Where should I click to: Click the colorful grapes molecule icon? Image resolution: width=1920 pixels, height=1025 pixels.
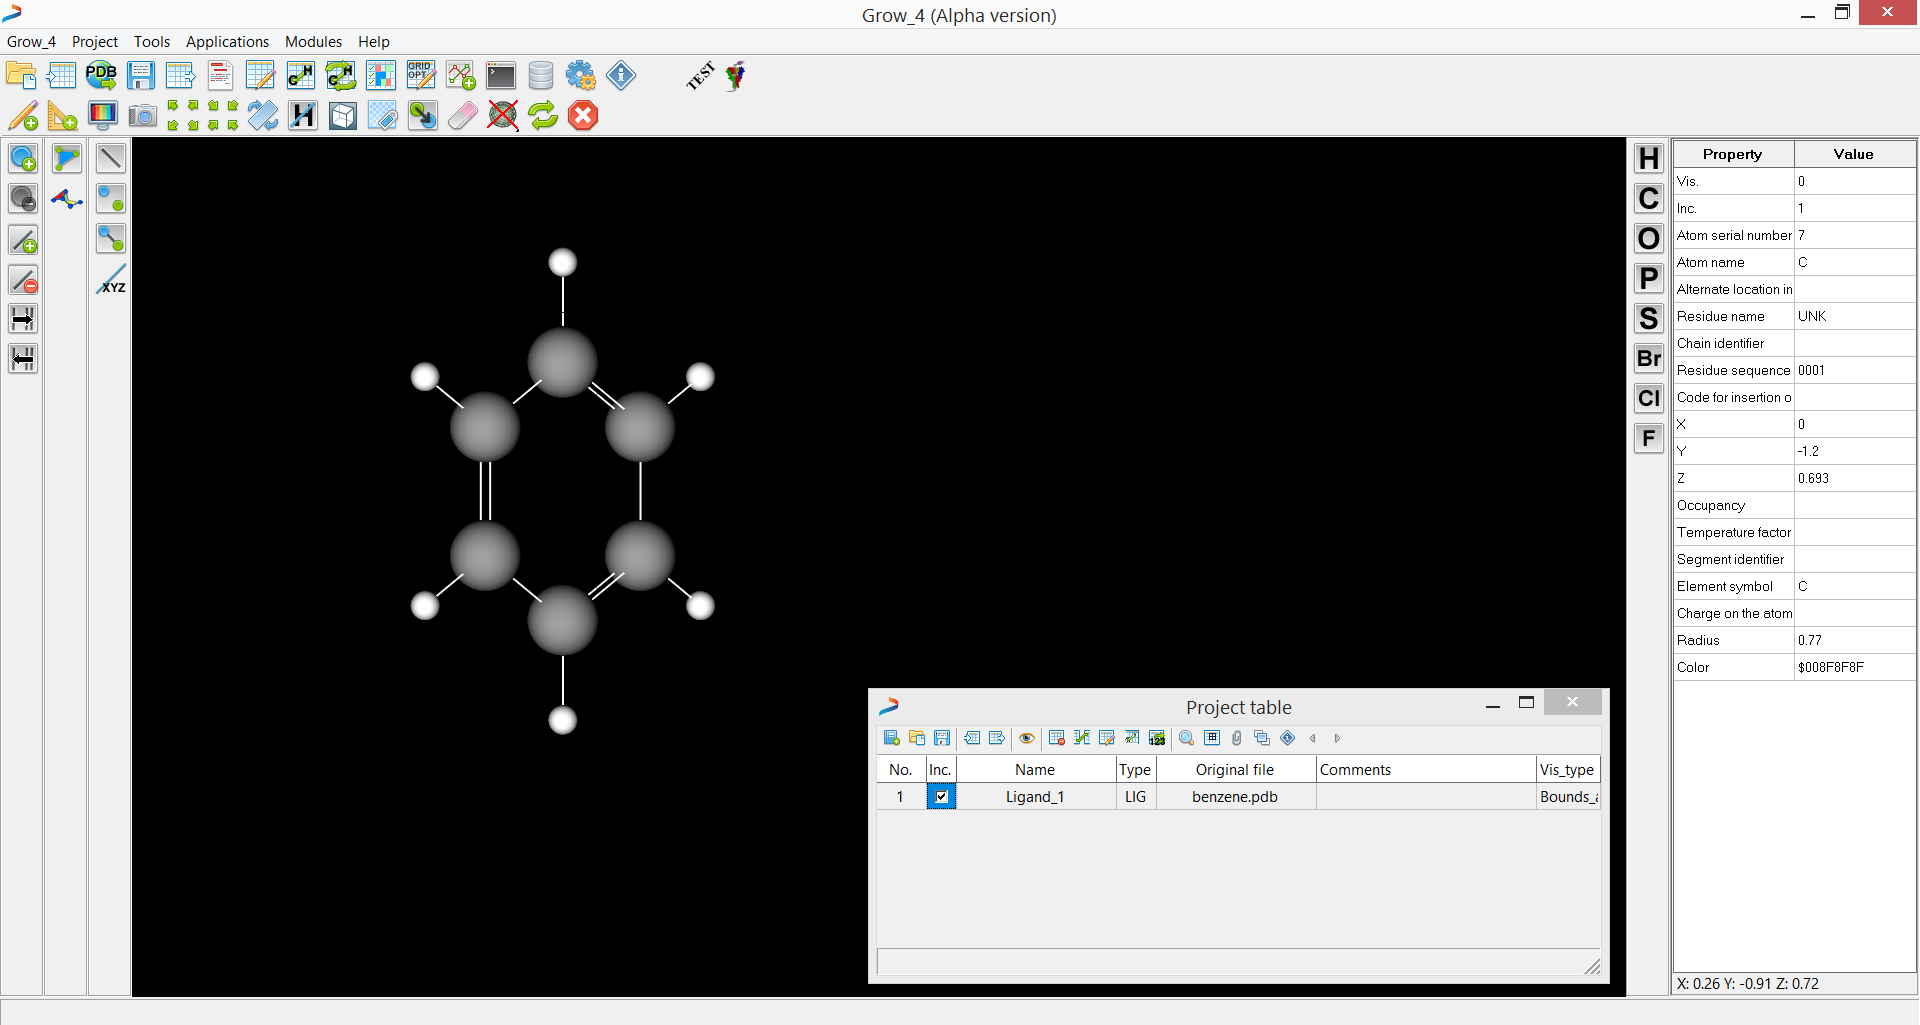click(736, 75)
